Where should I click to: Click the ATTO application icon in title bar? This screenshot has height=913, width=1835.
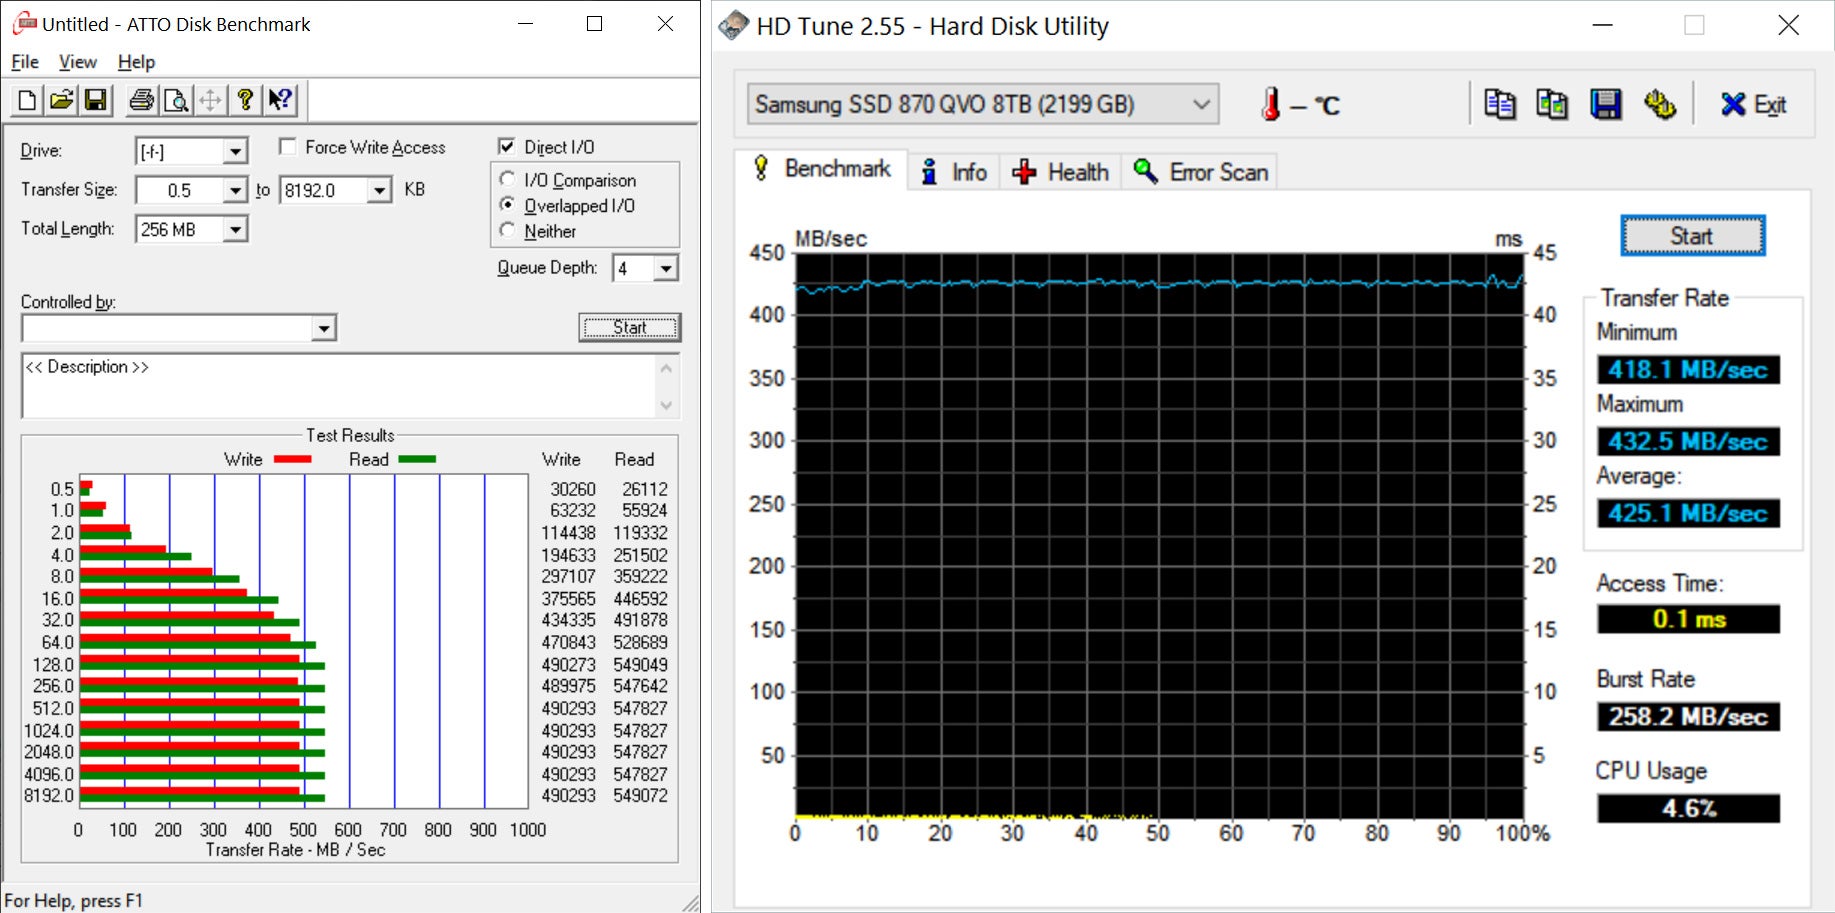24,23
